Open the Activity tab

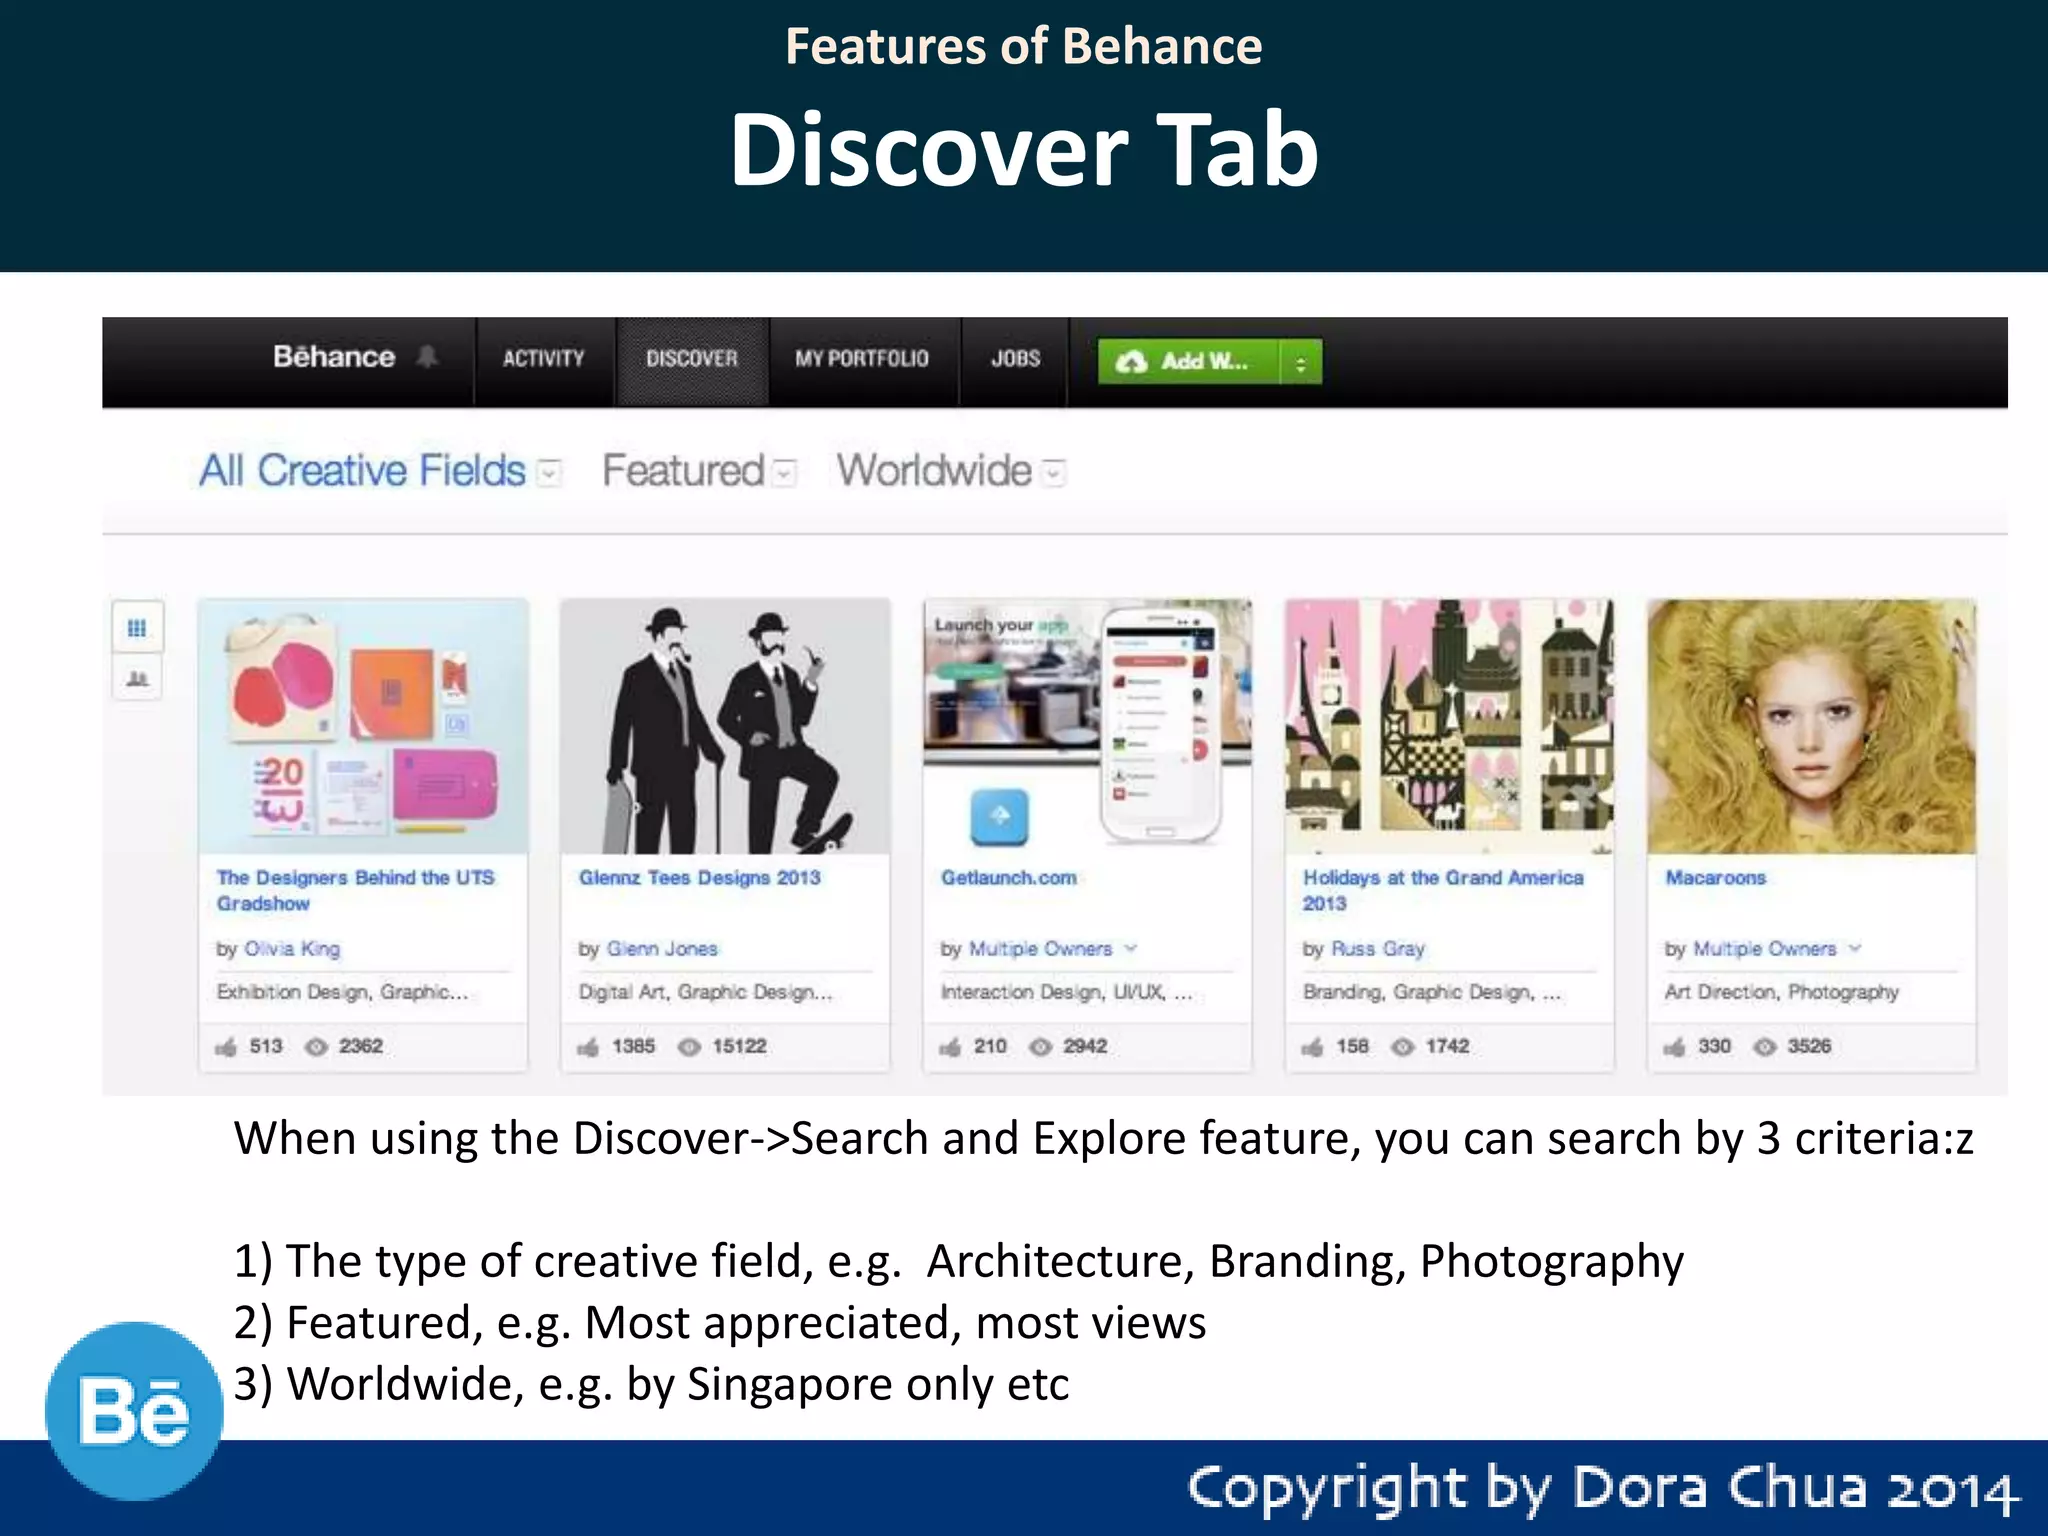(543, 359)
